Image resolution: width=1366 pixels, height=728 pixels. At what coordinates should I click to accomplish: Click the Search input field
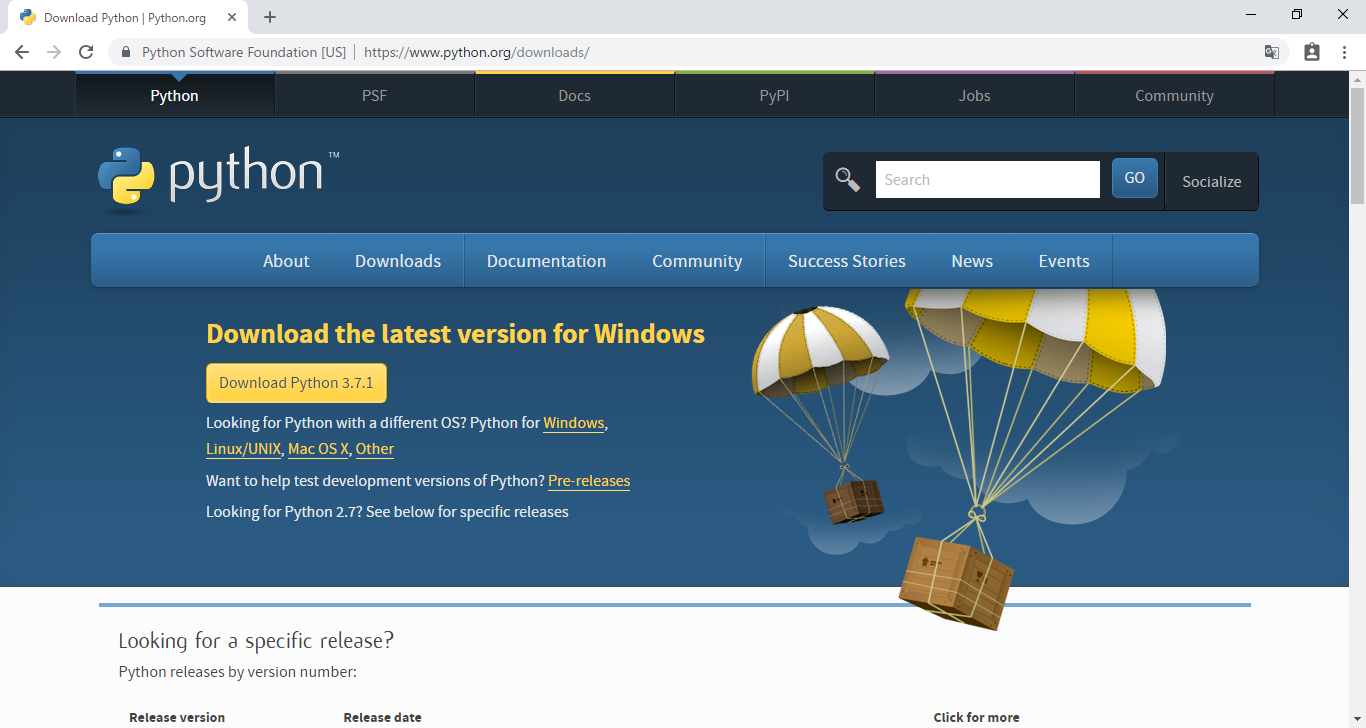coord(988,180)
